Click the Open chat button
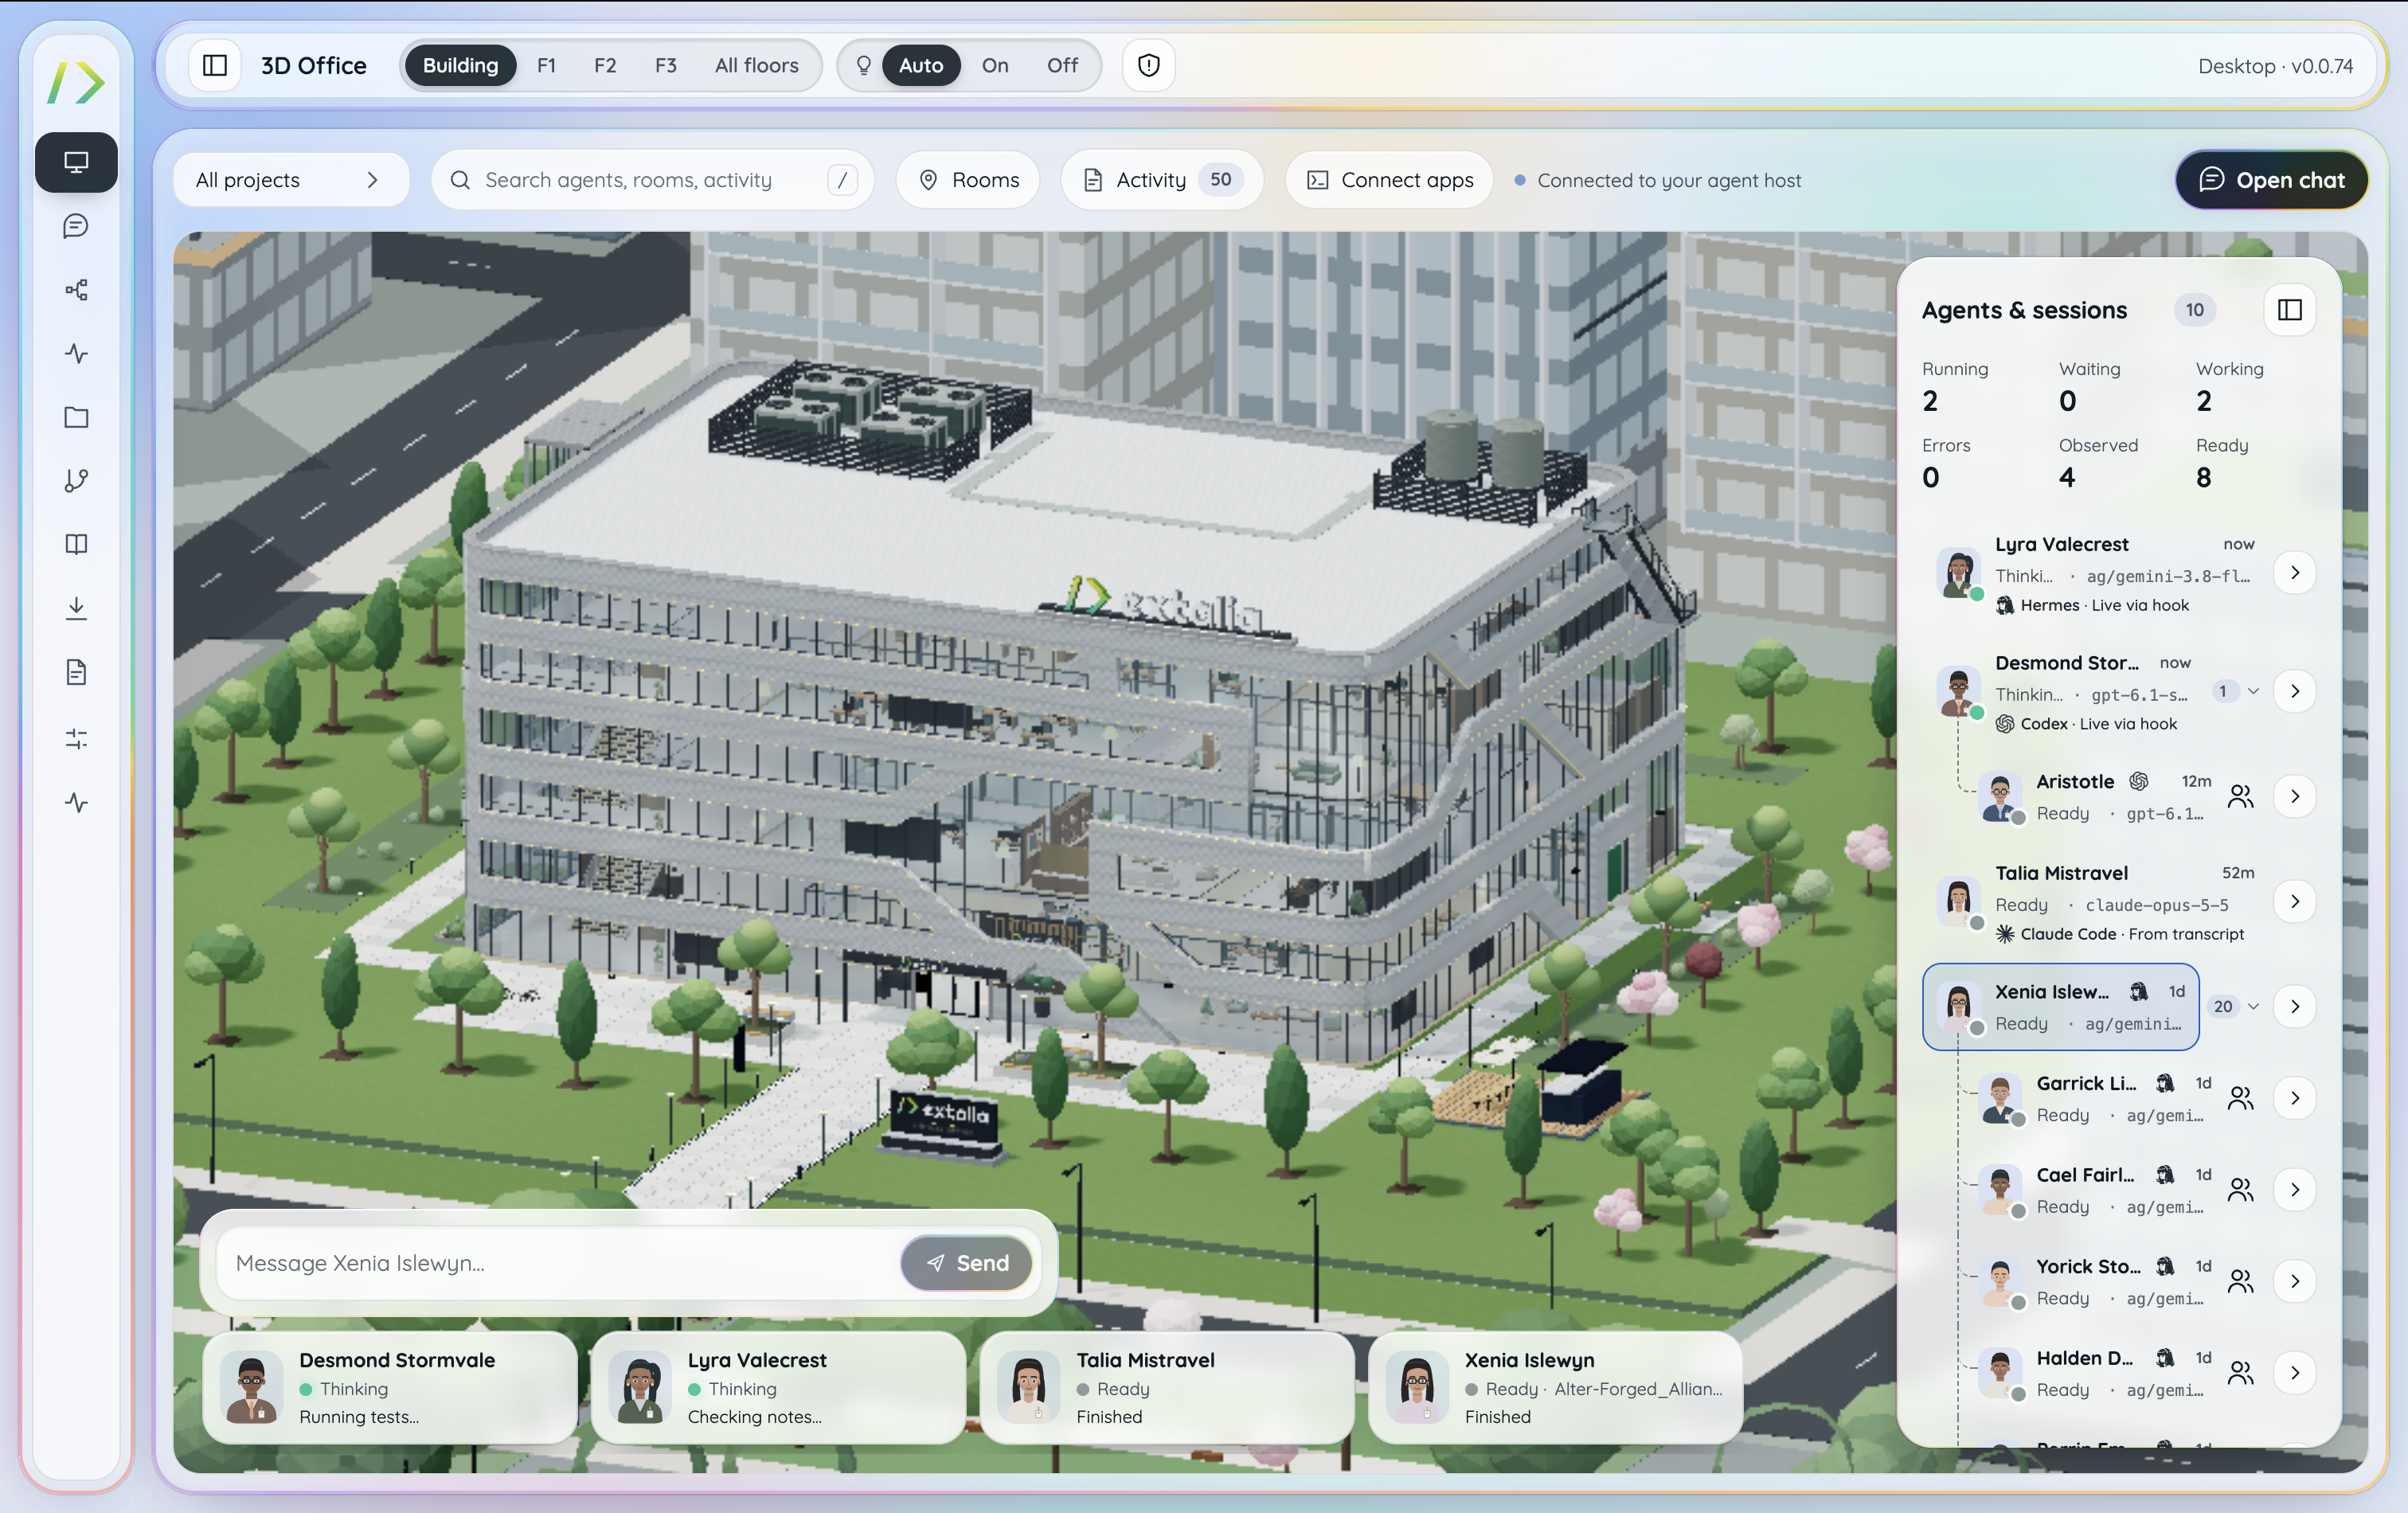 (x=2271, y=180)
